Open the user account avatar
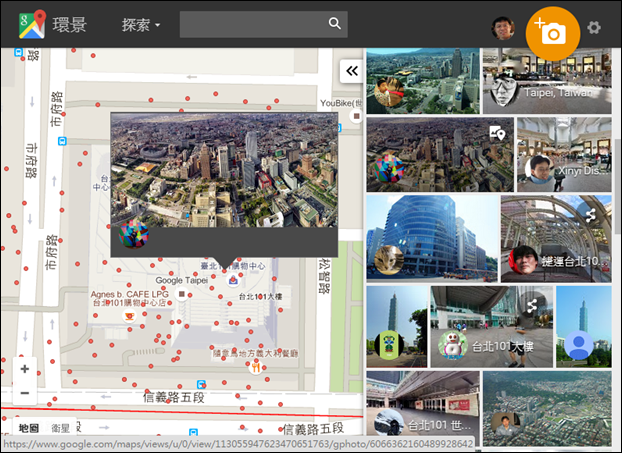622x453 pixels. point(503,28)
